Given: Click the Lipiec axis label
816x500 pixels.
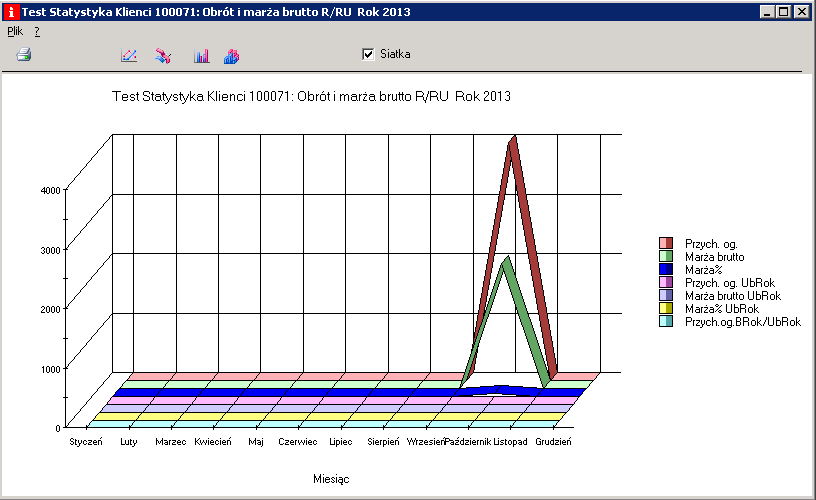Looking at the screenshot, I should tap(340, 442).
